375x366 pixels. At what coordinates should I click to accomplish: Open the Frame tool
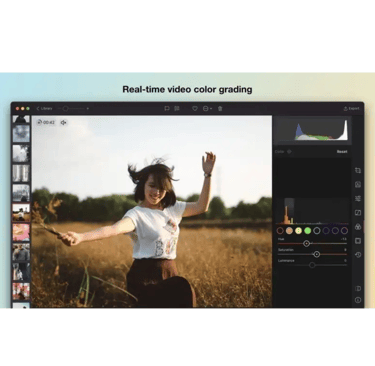coord(358,240)
